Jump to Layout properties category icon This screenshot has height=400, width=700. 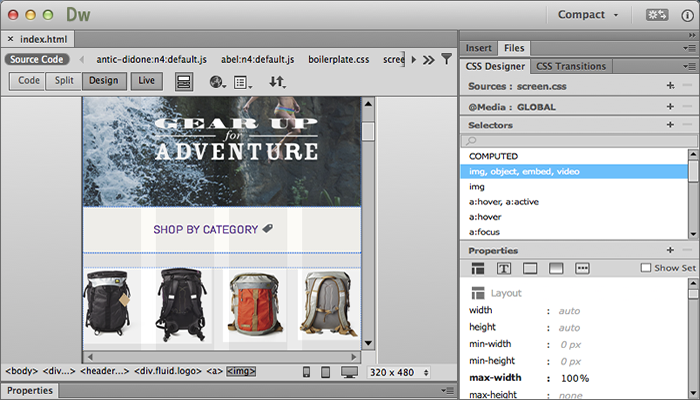tap(478, 268)
